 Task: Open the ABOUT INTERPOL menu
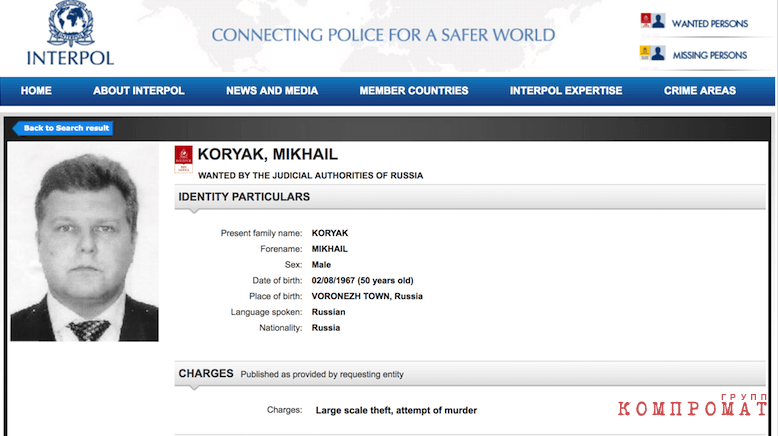coord(138,91)
